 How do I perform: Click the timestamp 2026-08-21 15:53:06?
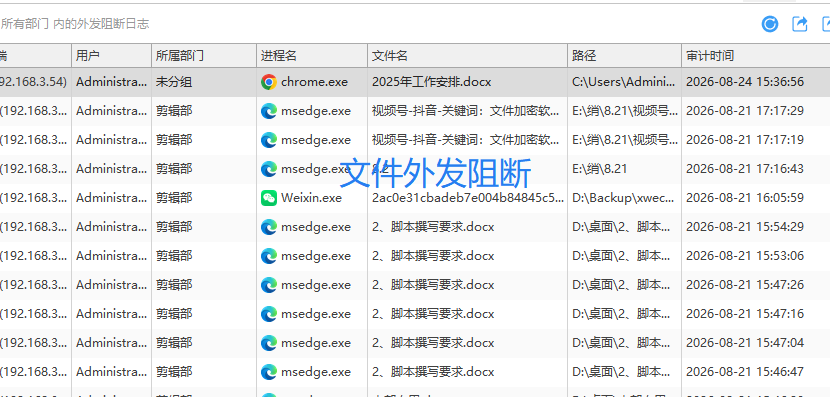745,256
